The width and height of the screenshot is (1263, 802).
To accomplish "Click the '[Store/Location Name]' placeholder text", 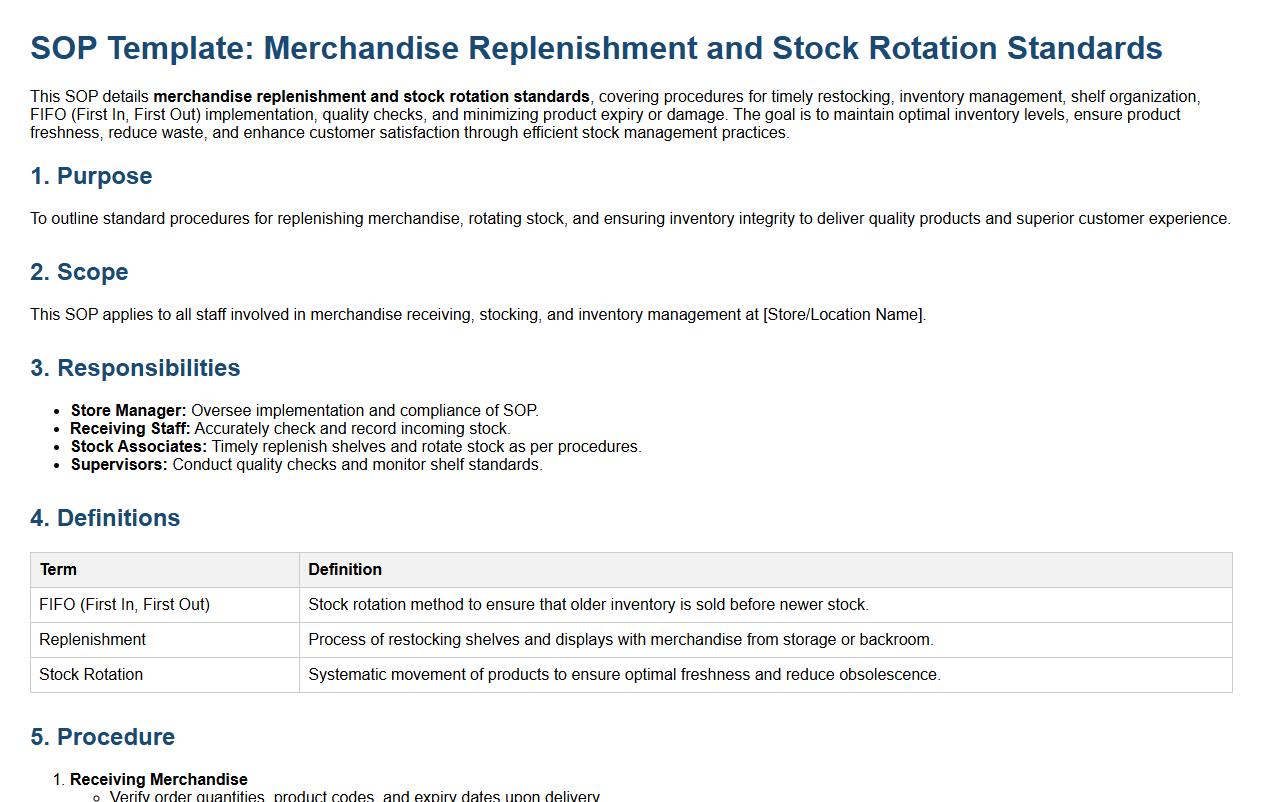I will 844,315.
